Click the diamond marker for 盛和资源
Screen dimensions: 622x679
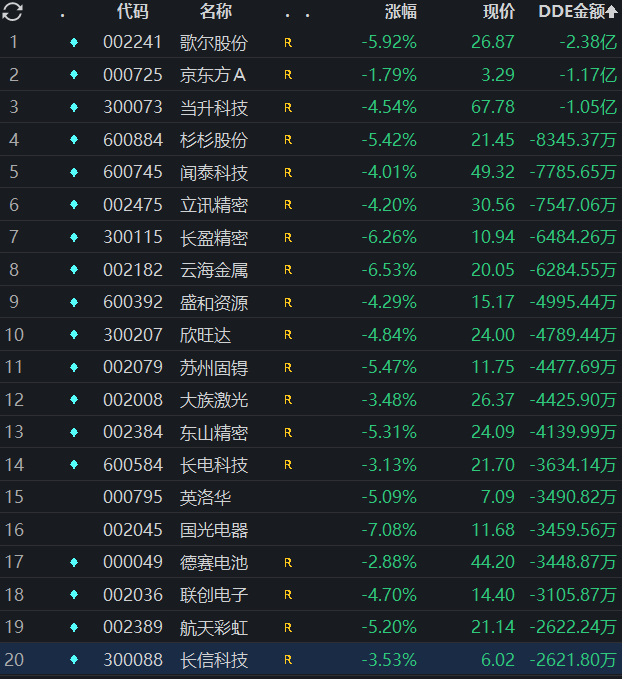tap(74, 302)
